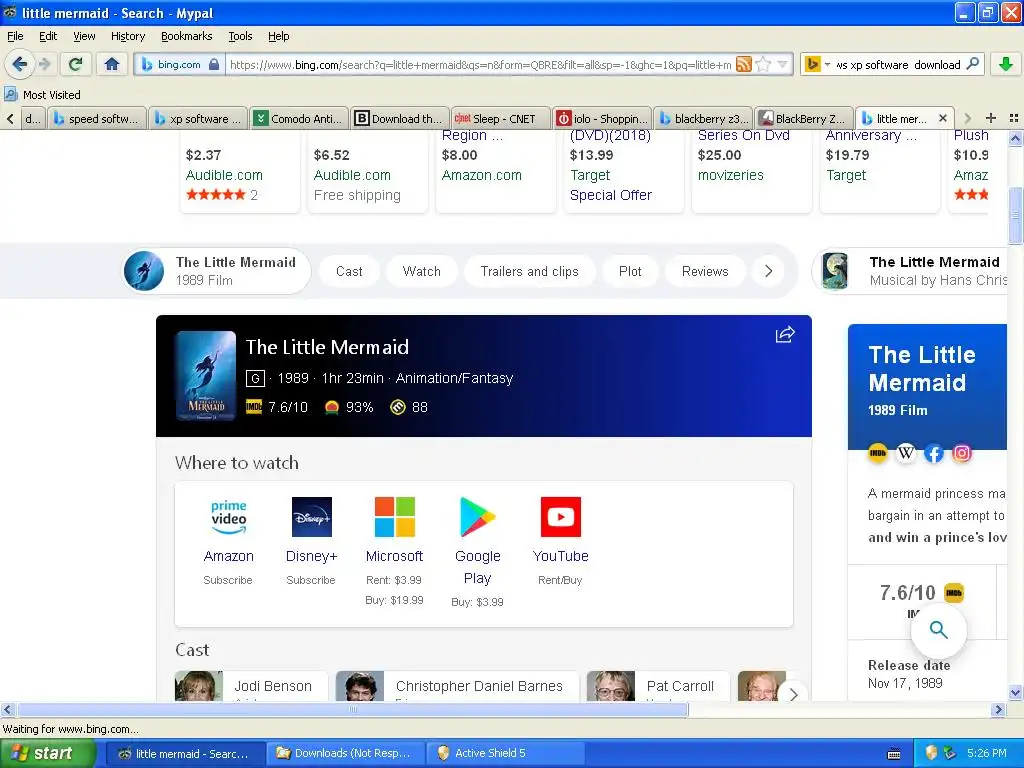This screenshot has width=1024, height=768.
Task: Click The Little Mermaid poster thumbnail
Action: [205, 376]
